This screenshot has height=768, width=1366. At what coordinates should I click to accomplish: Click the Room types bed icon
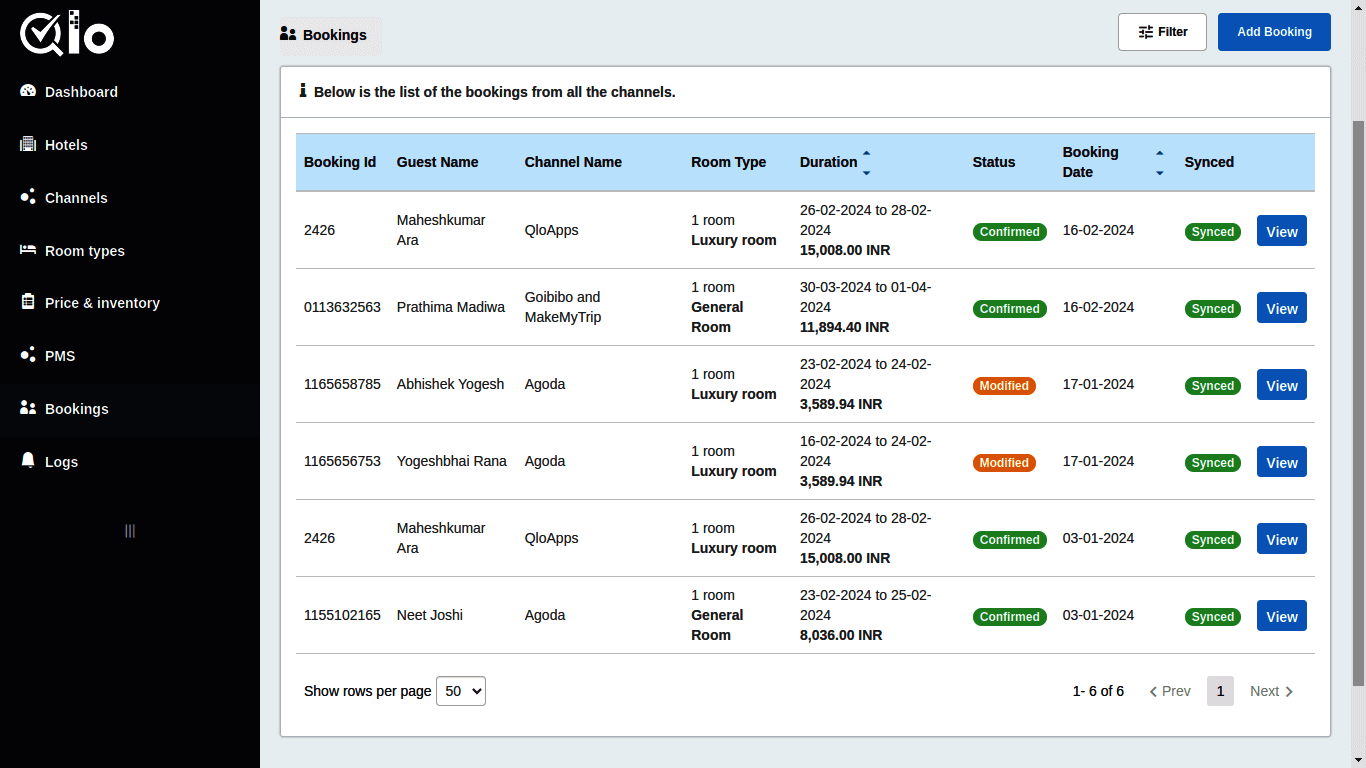pos(26,250)
